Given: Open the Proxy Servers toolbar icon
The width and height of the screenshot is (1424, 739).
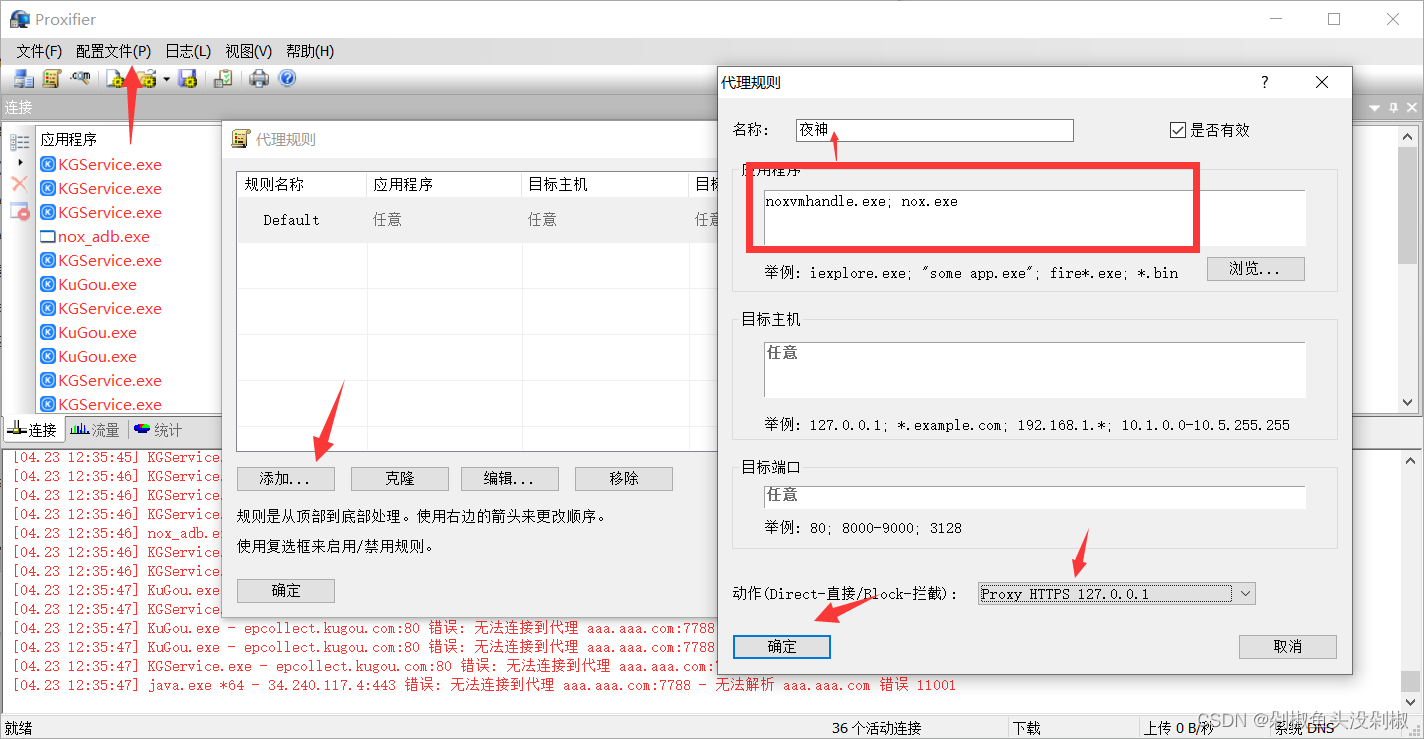Looking at the screenshot, I should (x=24, y=78).
